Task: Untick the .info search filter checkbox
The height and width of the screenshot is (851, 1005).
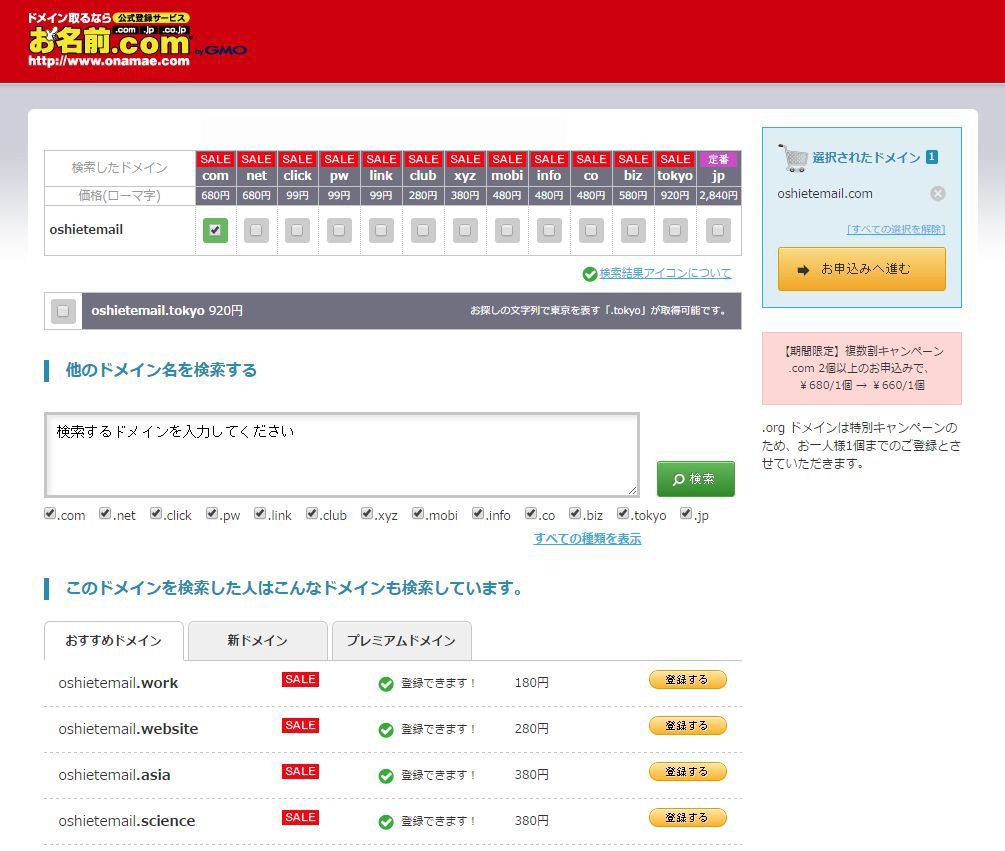Action: pos(478,513)
